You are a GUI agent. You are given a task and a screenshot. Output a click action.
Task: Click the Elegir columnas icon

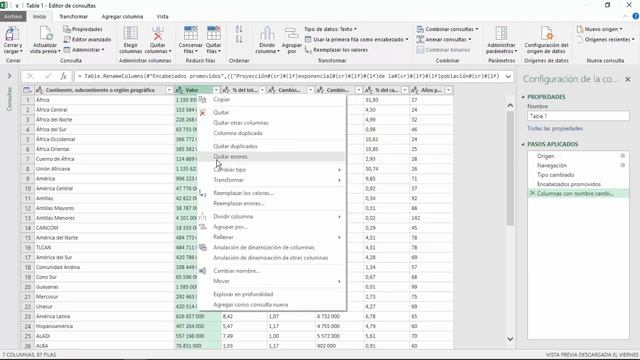coord(131,34)
